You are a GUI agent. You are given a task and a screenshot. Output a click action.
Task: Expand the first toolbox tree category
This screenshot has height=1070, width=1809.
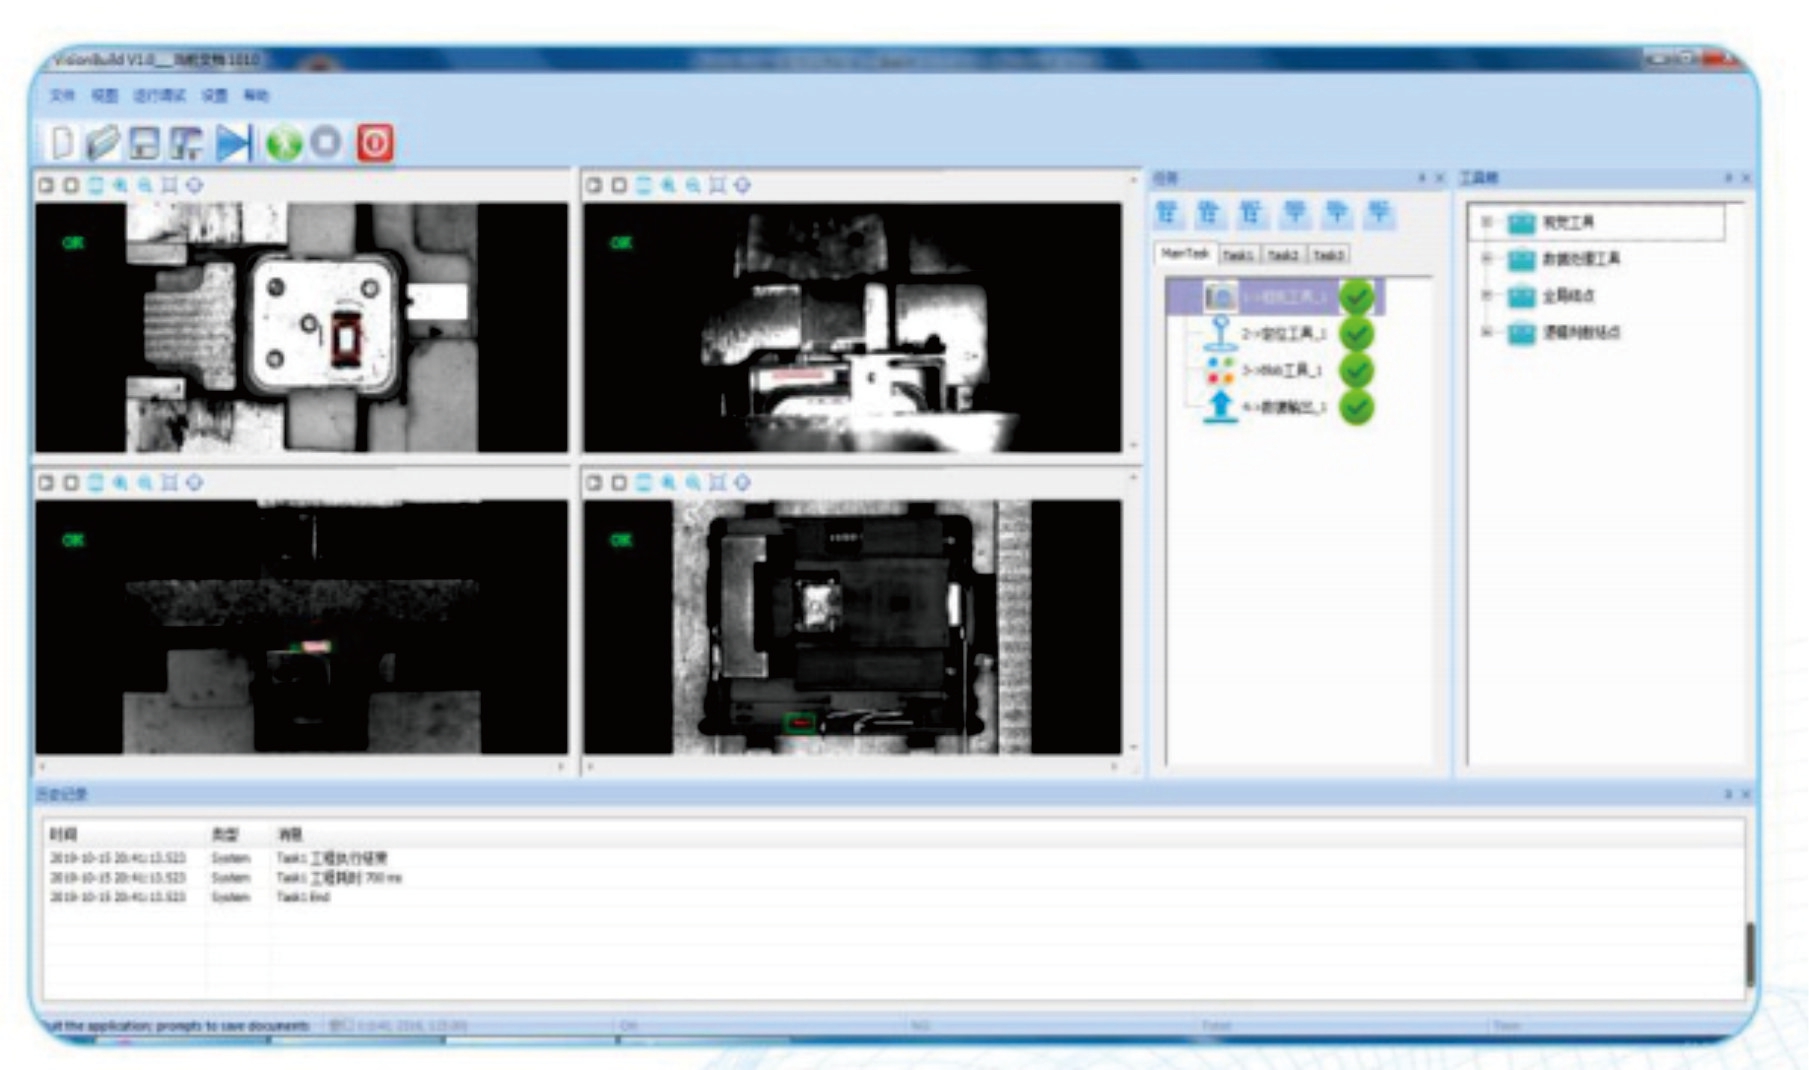click(1486, 222)
